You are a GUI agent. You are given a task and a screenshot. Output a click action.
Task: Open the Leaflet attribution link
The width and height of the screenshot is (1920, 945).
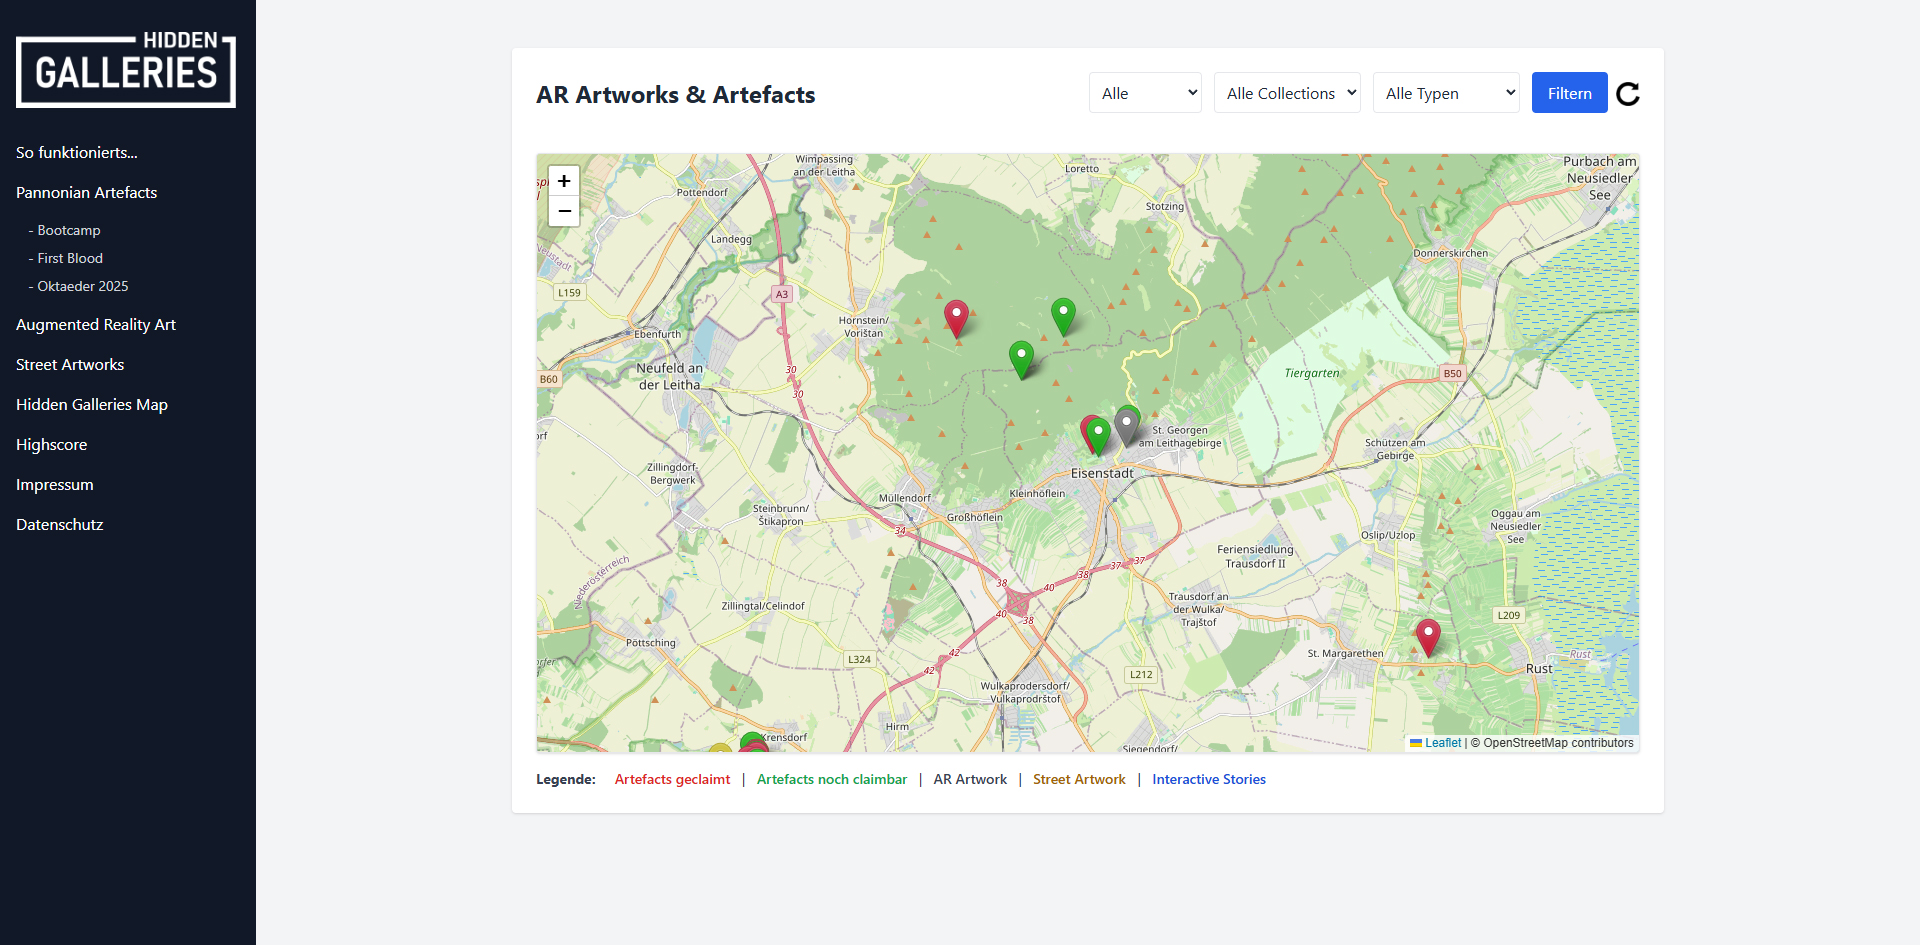pos(1442,743)
